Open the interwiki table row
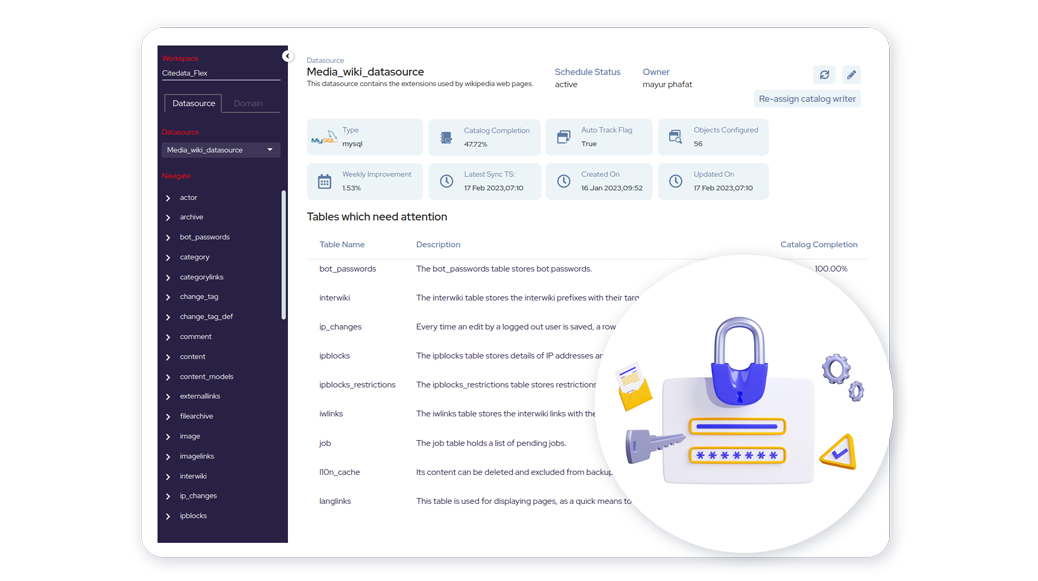The image size is (1038, 581). point(335,297)
